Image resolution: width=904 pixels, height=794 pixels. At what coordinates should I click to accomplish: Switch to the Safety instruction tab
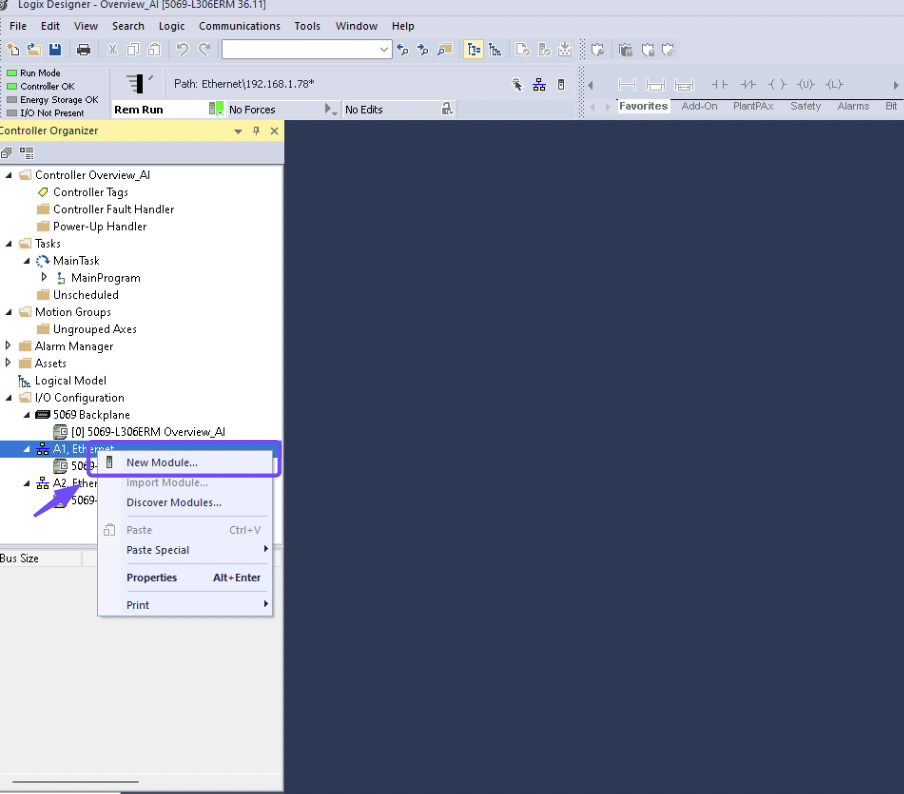coord(805,106)
